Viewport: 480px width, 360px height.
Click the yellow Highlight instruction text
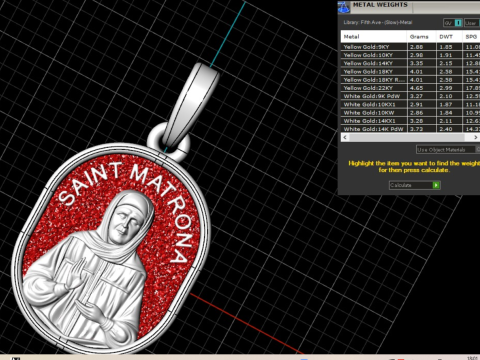pyautogui.click(x=414, y=166)
